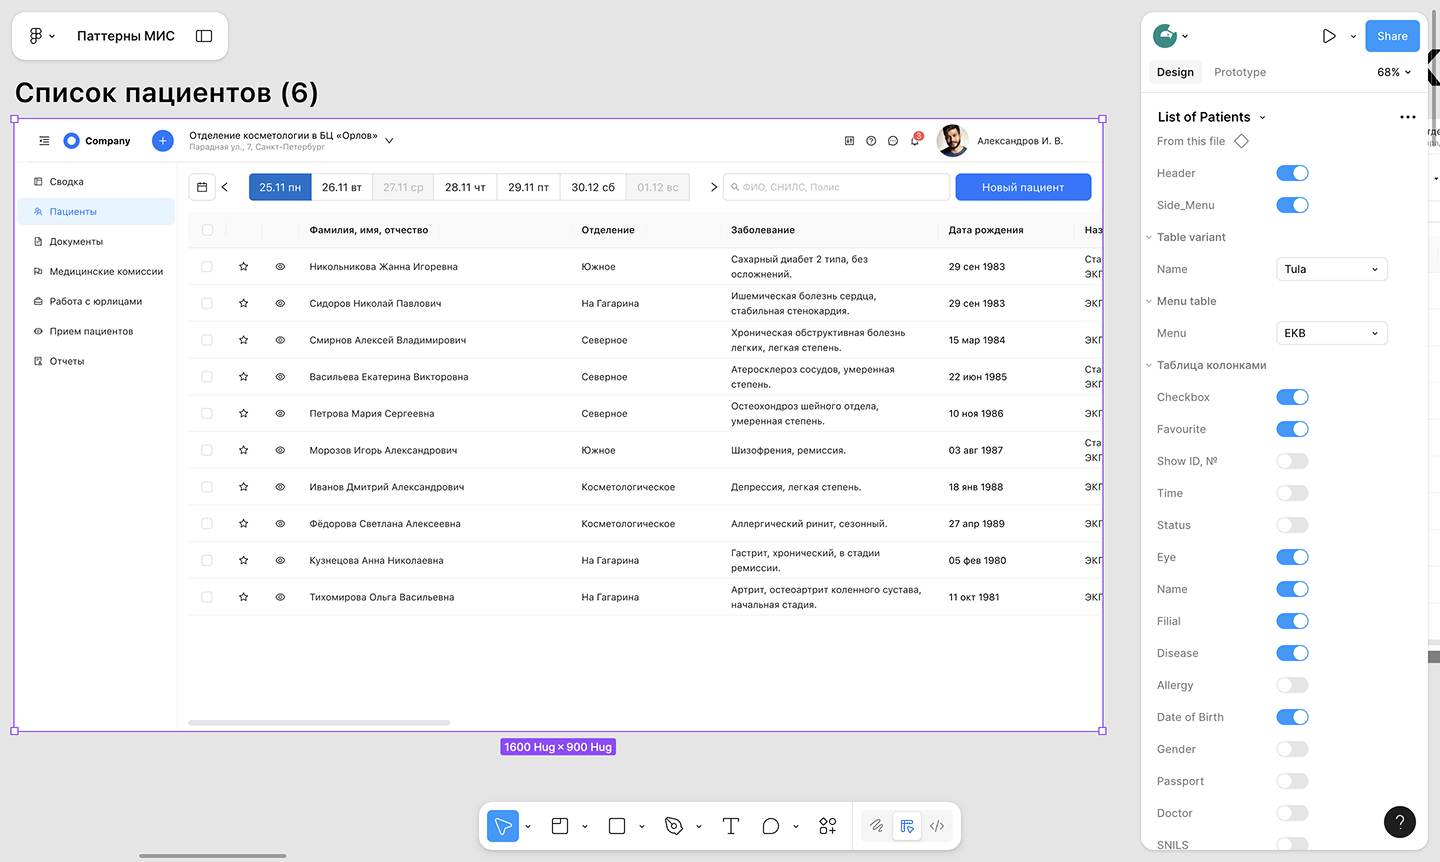Screen dimensions: 1440x862
Task: Switch to the Prototype tab
Action: pyautogui.click(x=1239, y=72)
